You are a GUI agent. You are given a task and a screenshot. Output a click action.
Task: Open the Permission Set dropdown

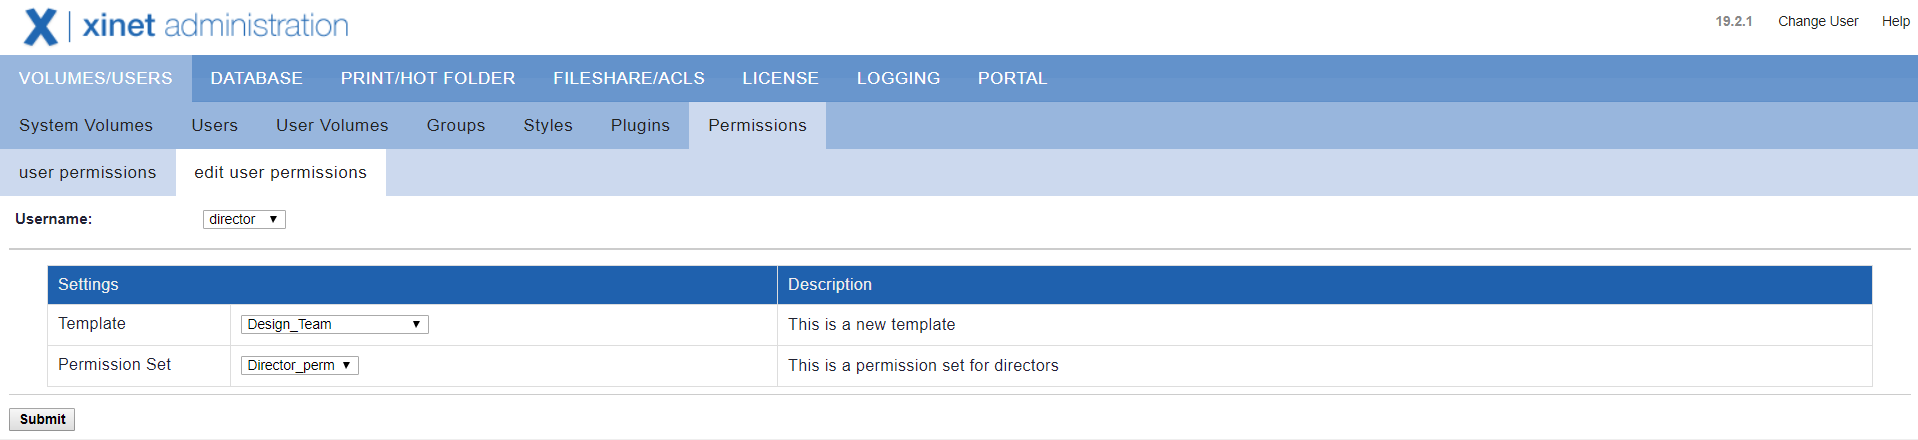point(299,365)
